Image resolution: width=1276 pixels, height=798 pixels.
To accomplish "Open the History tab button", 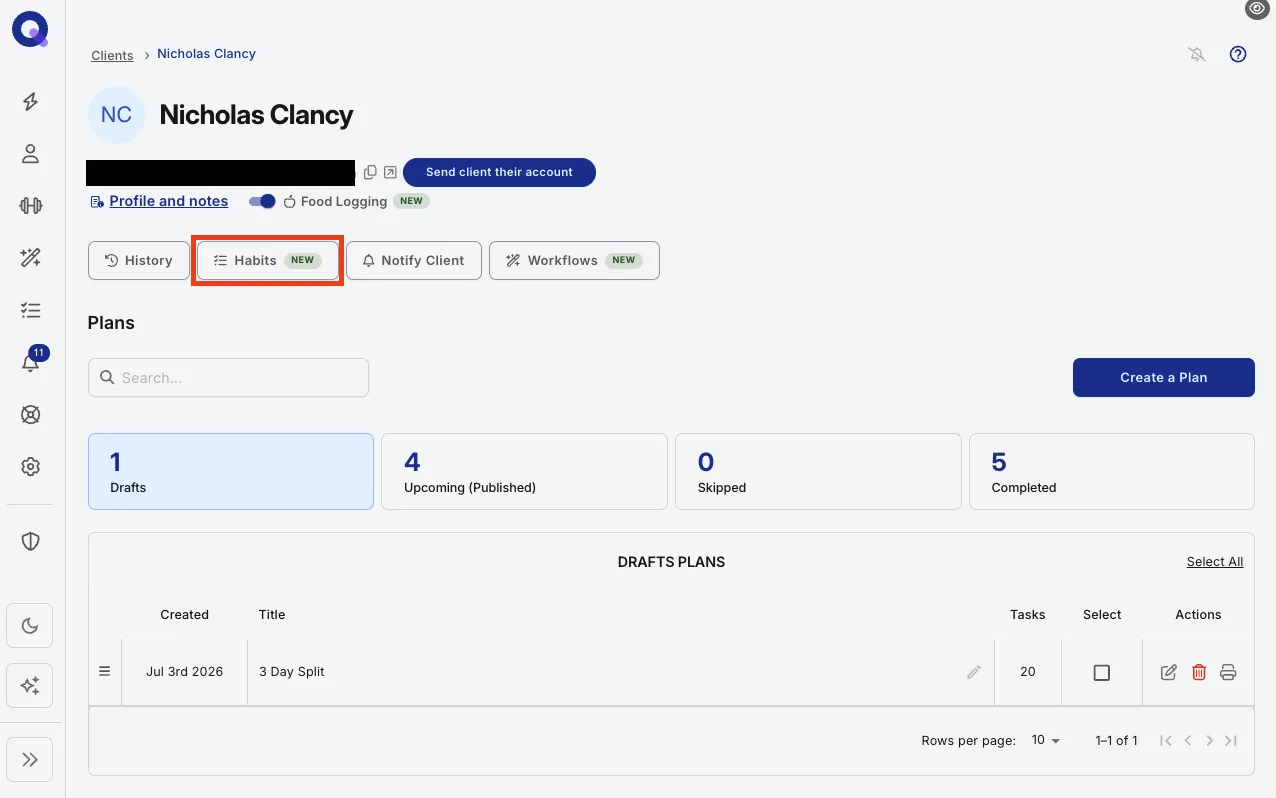I will click(x=139, y=260).
